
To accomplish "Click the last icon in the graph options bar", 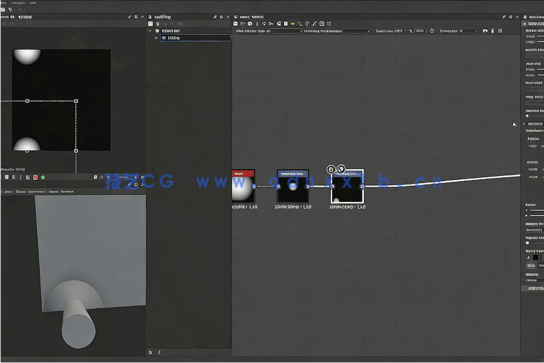I will pos(500,31).
